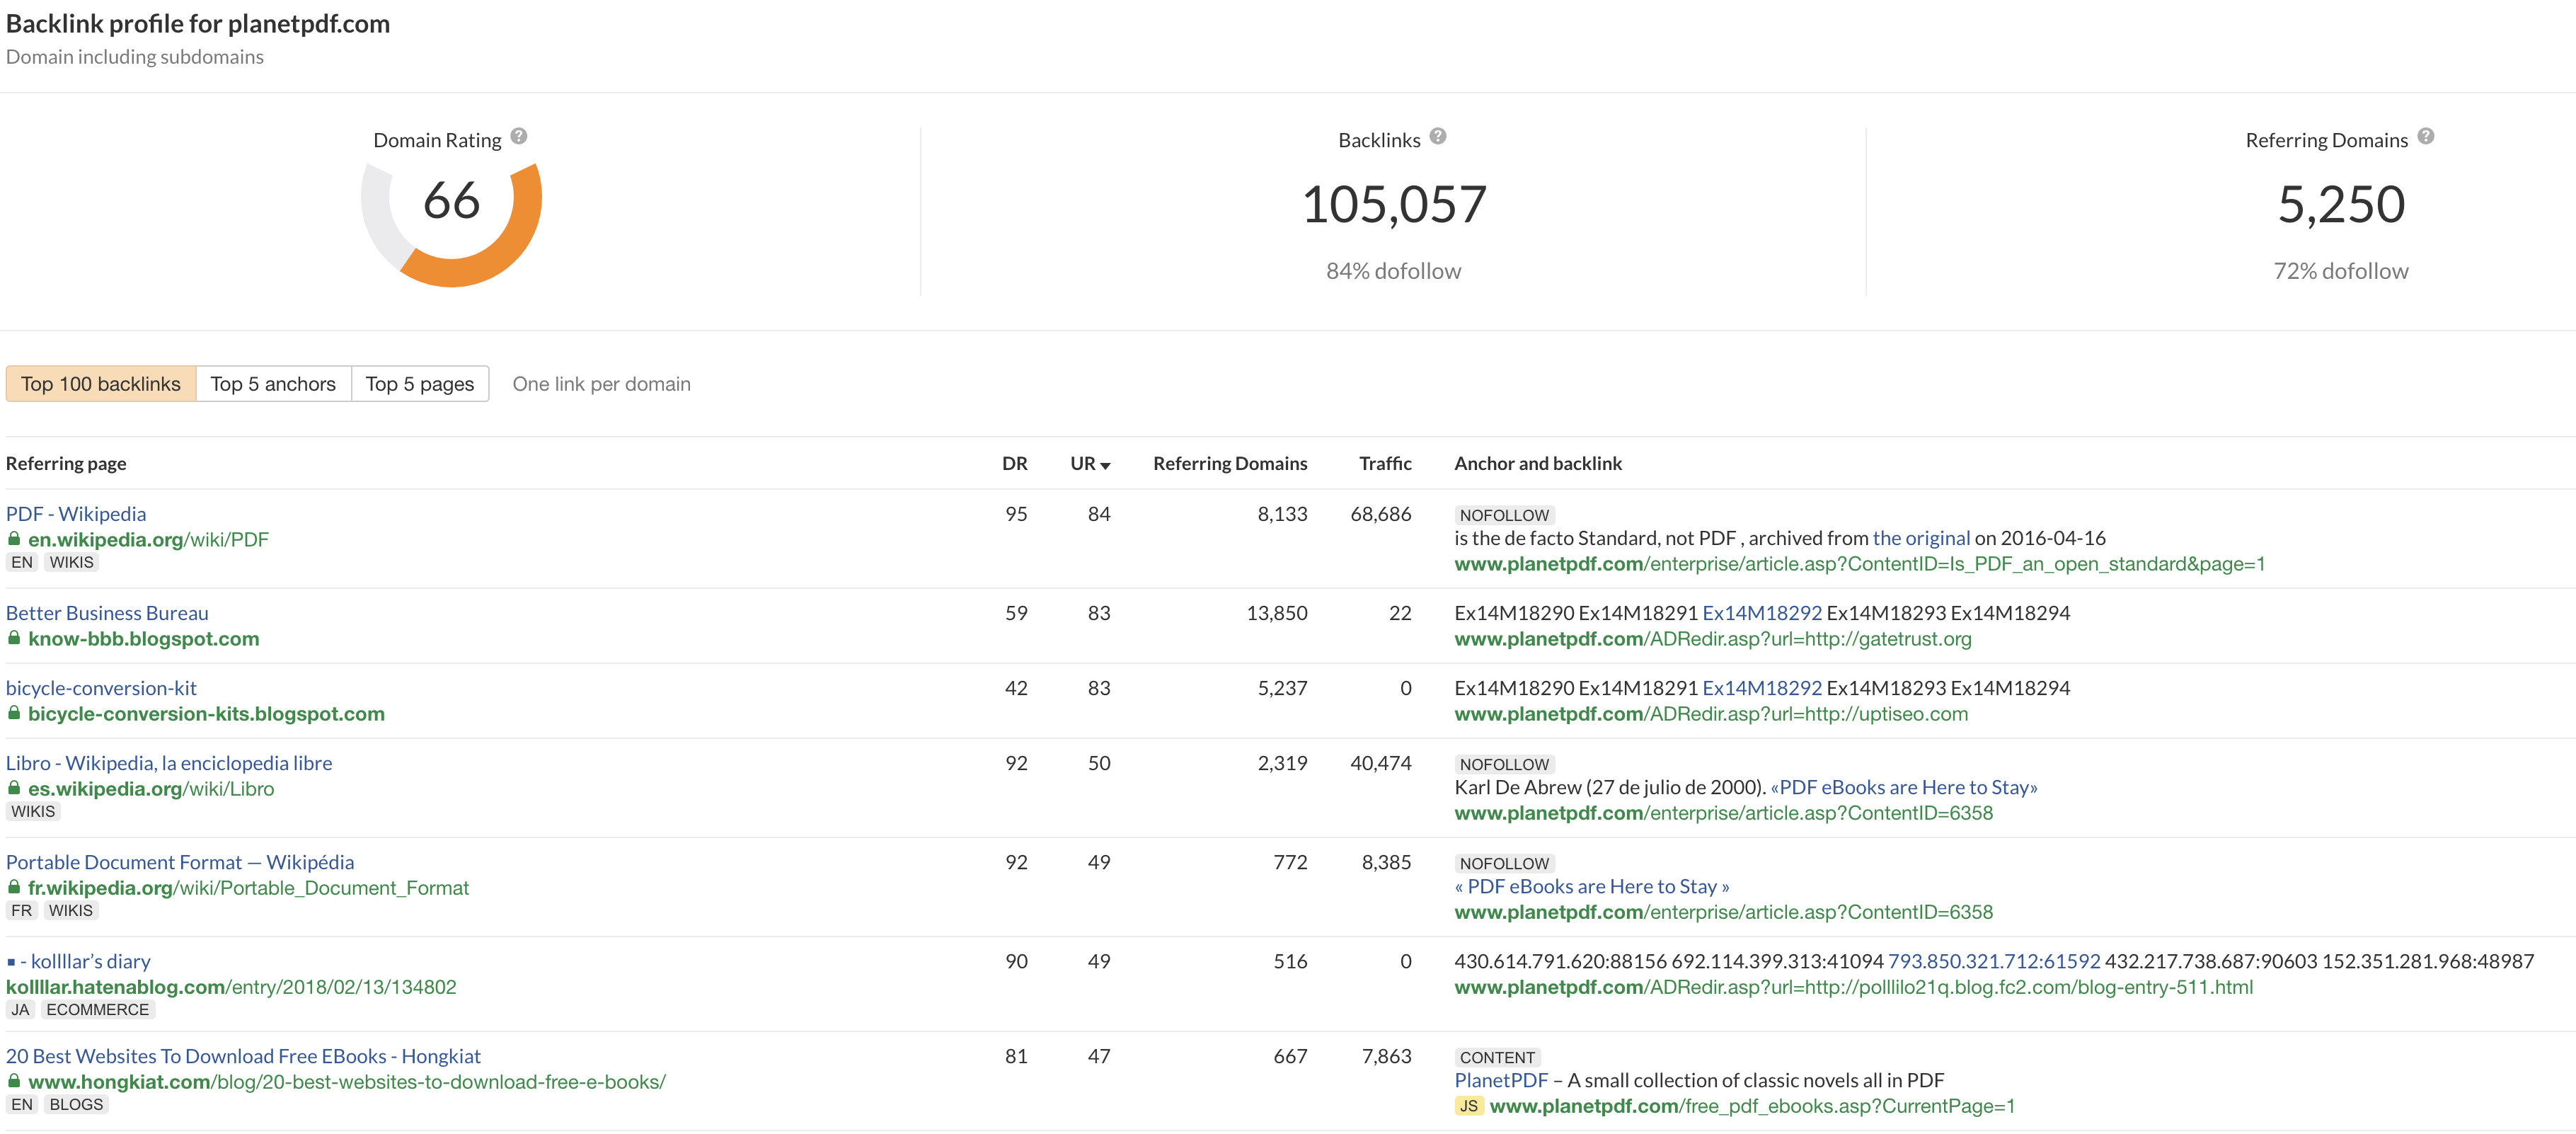Viewport: 2576px width, 1134px height.
Task: Open the Better Business Bureau link
Action: 107,612
